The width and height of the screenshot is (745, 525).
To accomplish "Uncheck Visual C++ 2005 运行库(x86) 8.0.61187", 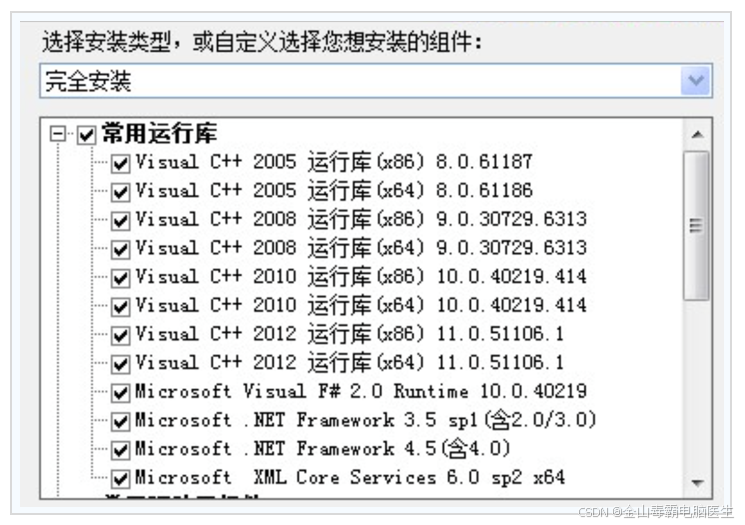I will click(x=120, y=163).
